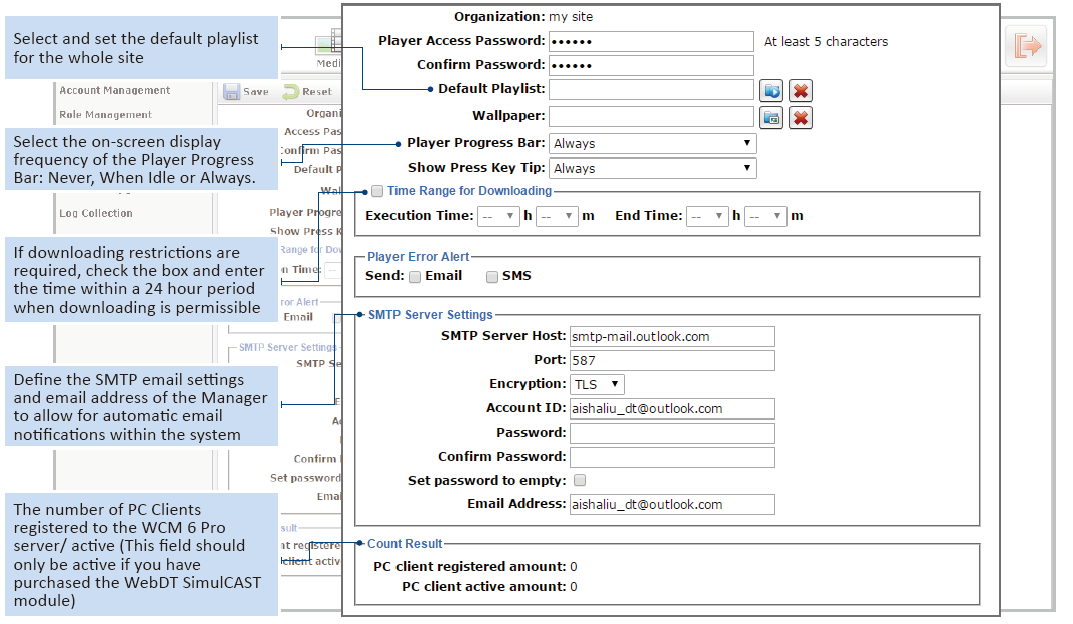The height and width of the screenshot is (624, 1073).
Task: Open the Show Press Key Tip dropdown
Action: (x=652, y=168)
